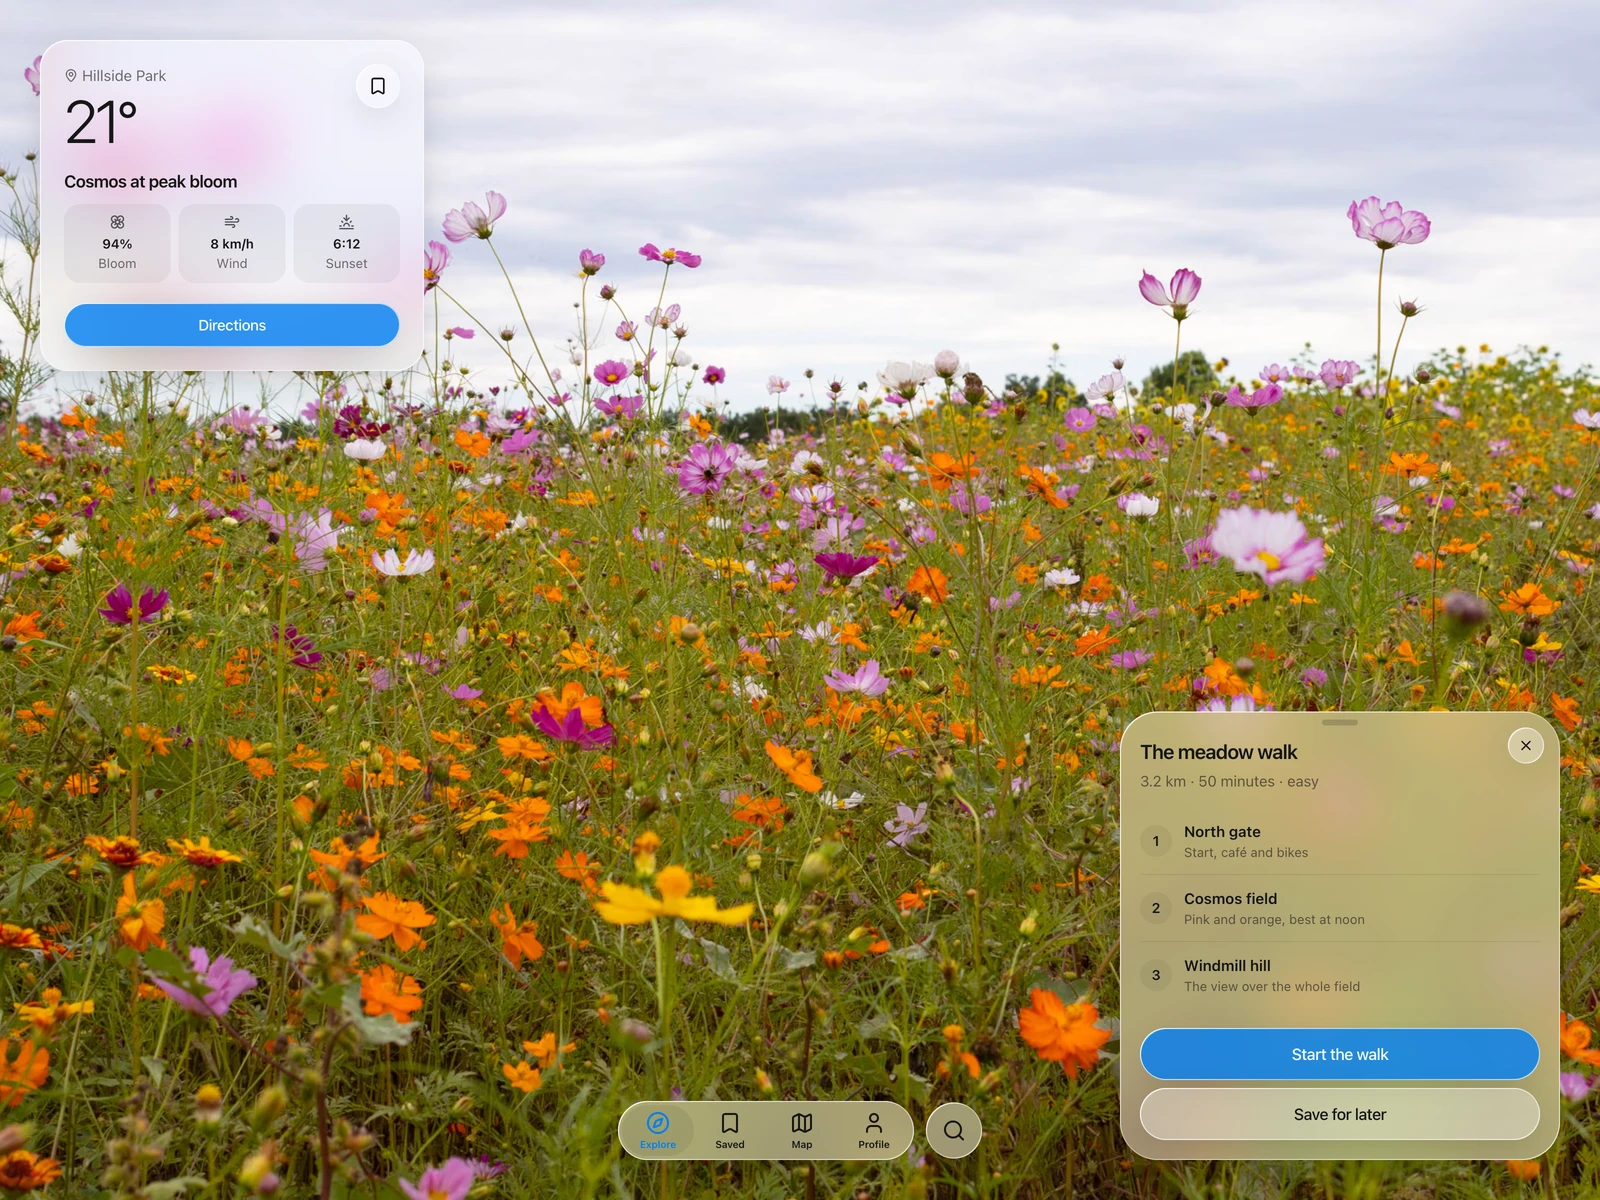Bookmark the Hillside Park card
The image size is (1600, 1200).
point(378,86)
